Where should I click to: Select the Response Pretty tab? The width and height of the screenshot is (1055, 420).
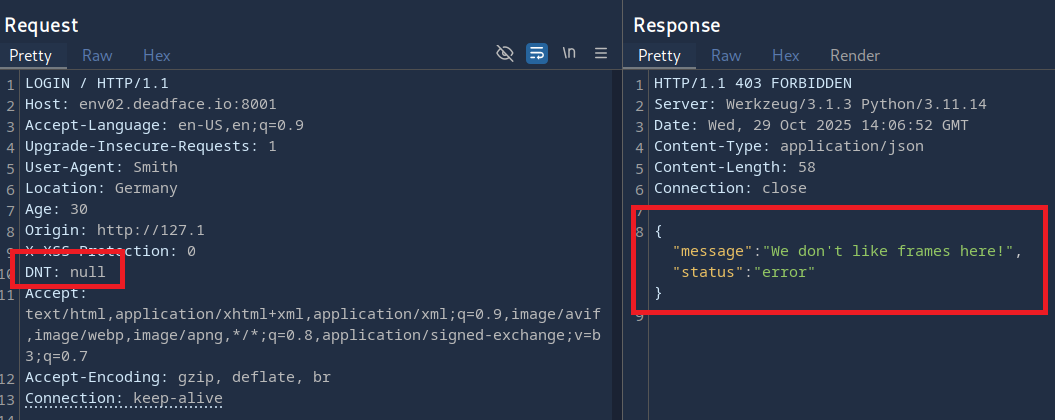point(659,56)
